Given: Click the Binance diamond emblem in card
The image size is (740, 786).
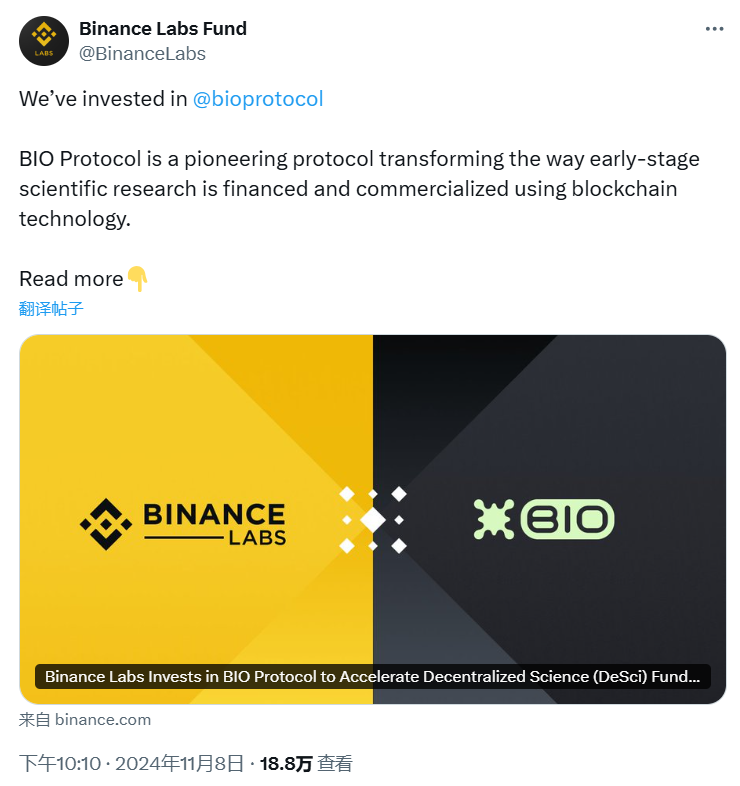Looking at the screenshot, I should coord(106,524).
